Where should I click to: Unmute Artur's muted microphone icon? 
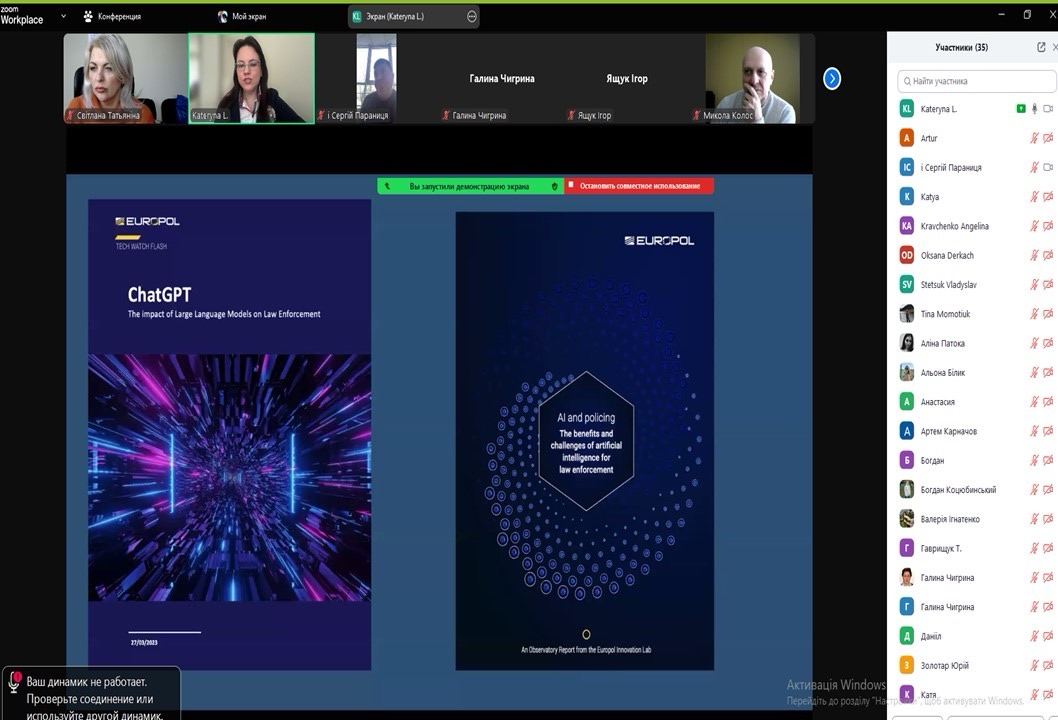(x=1034, y=138)
